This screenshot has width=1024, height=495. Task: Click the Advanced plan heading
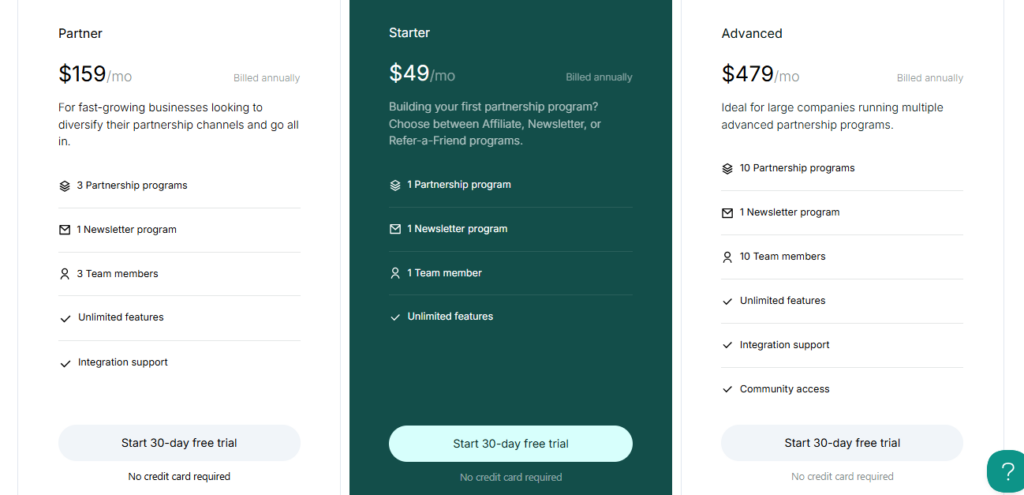tap(751, 34)
